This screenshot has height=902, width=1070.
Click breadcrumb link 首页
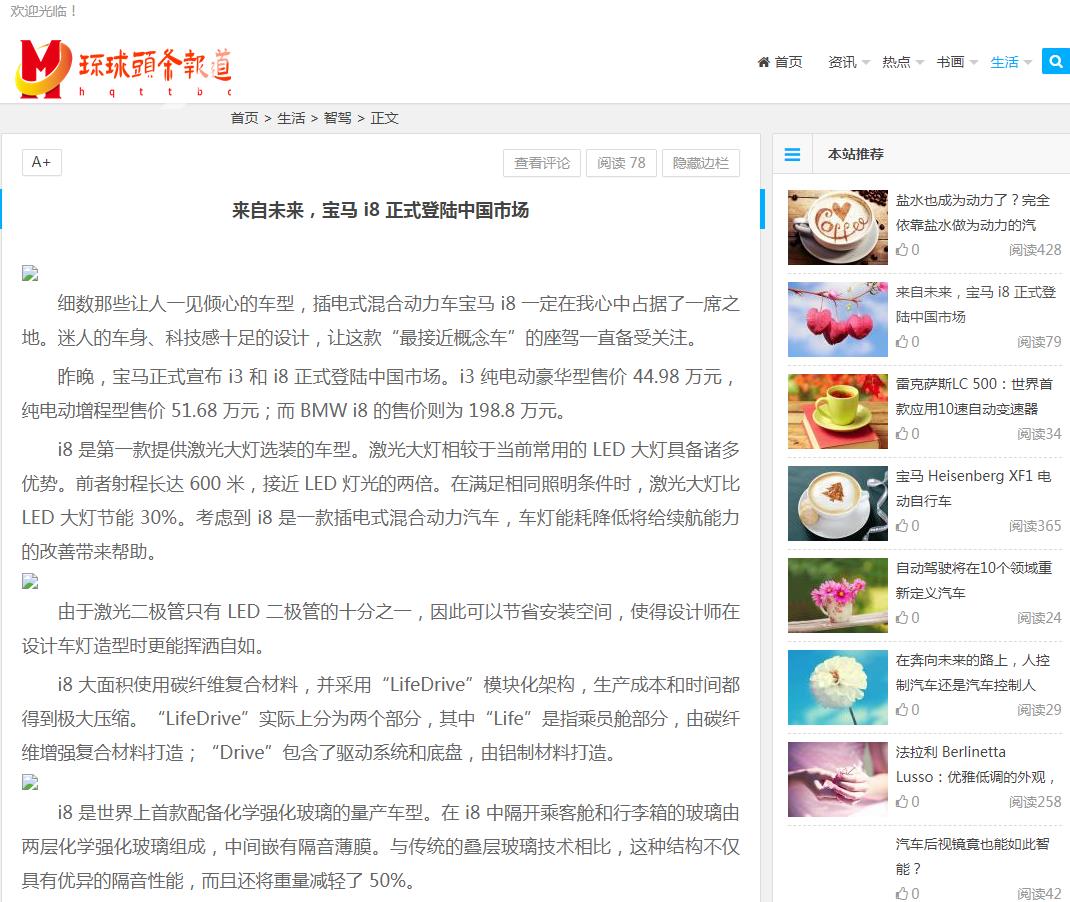[244, 118]
